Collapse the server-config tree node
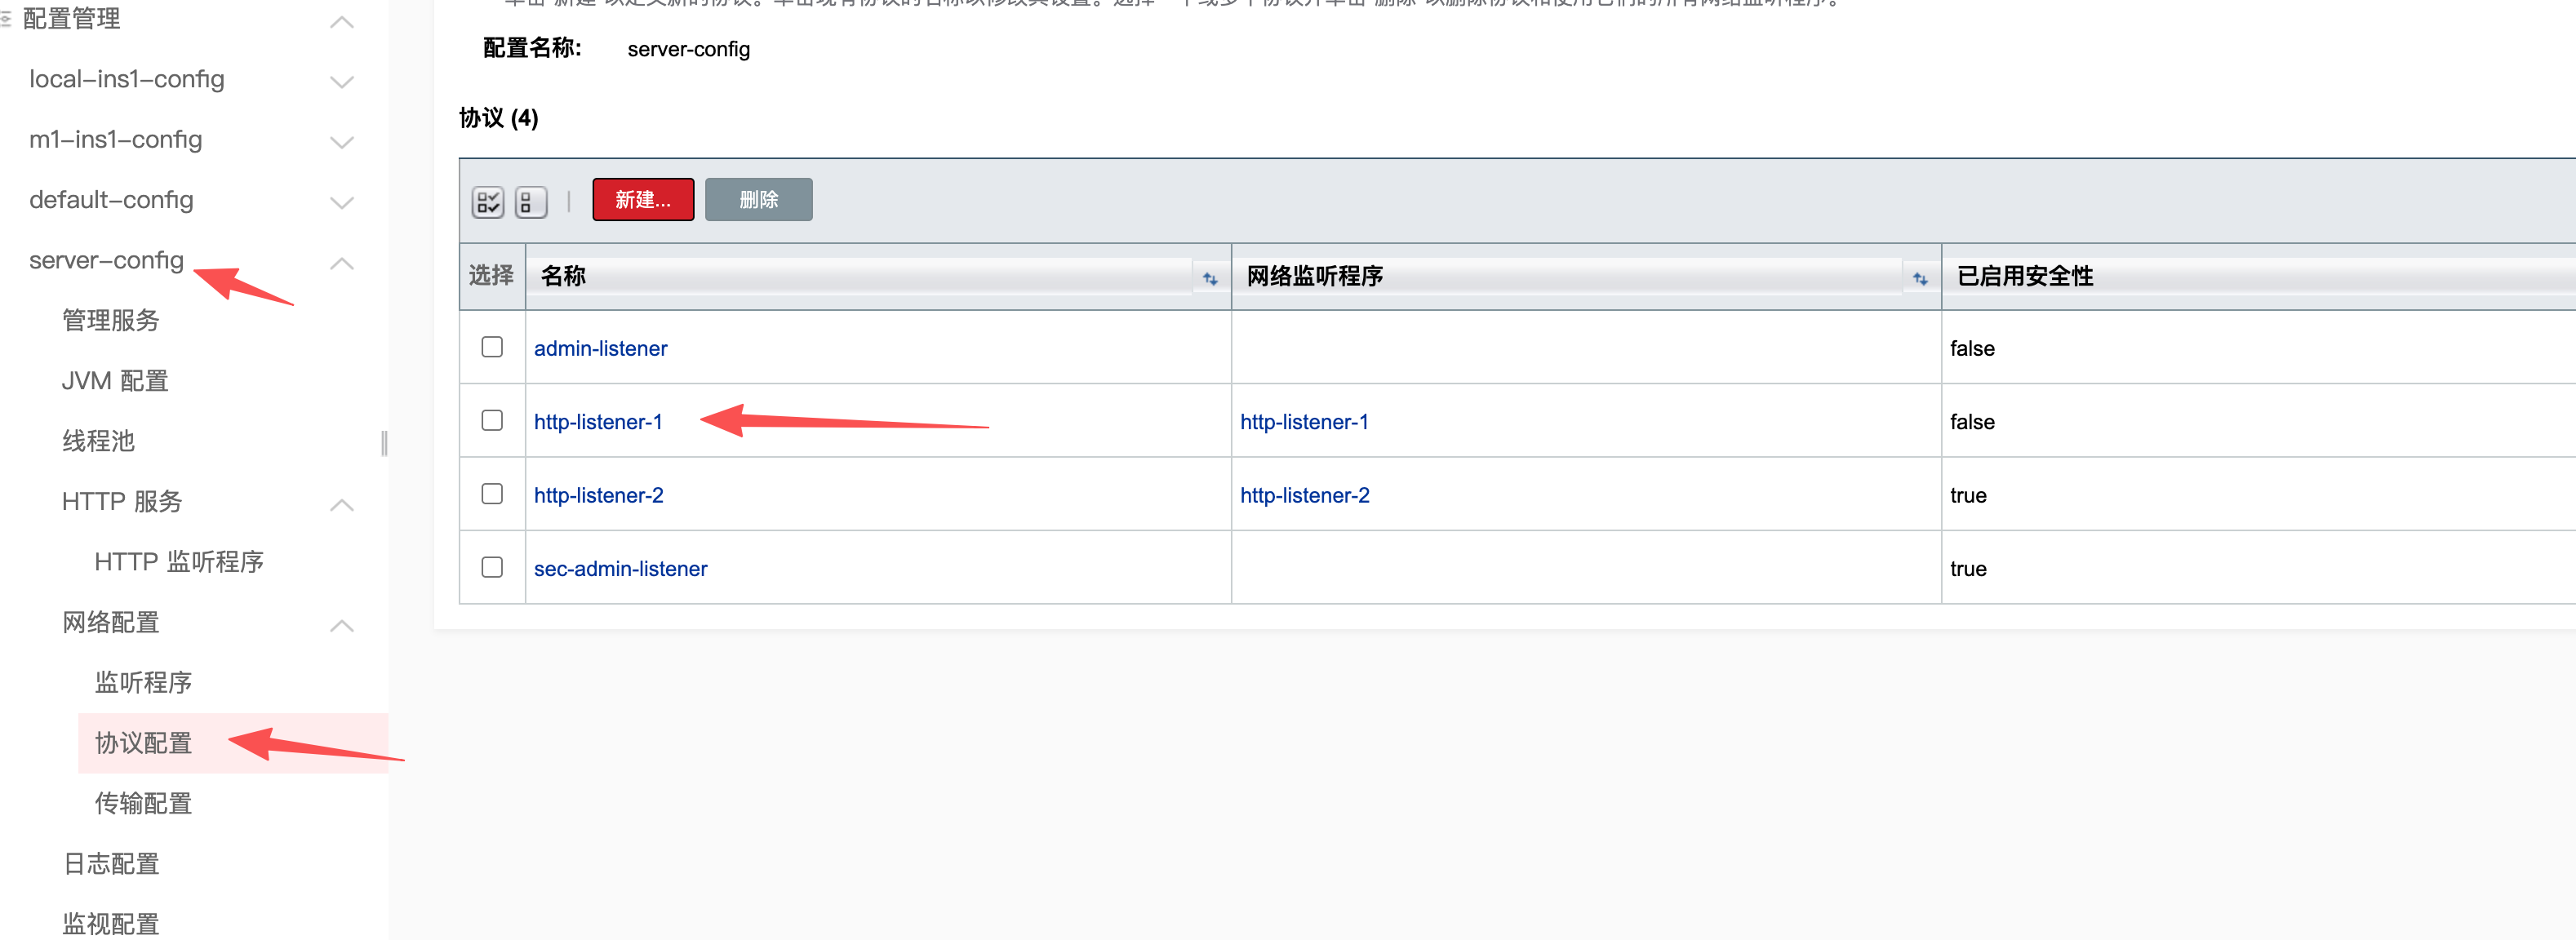The image size is (2576, 940). coord(342,263)
